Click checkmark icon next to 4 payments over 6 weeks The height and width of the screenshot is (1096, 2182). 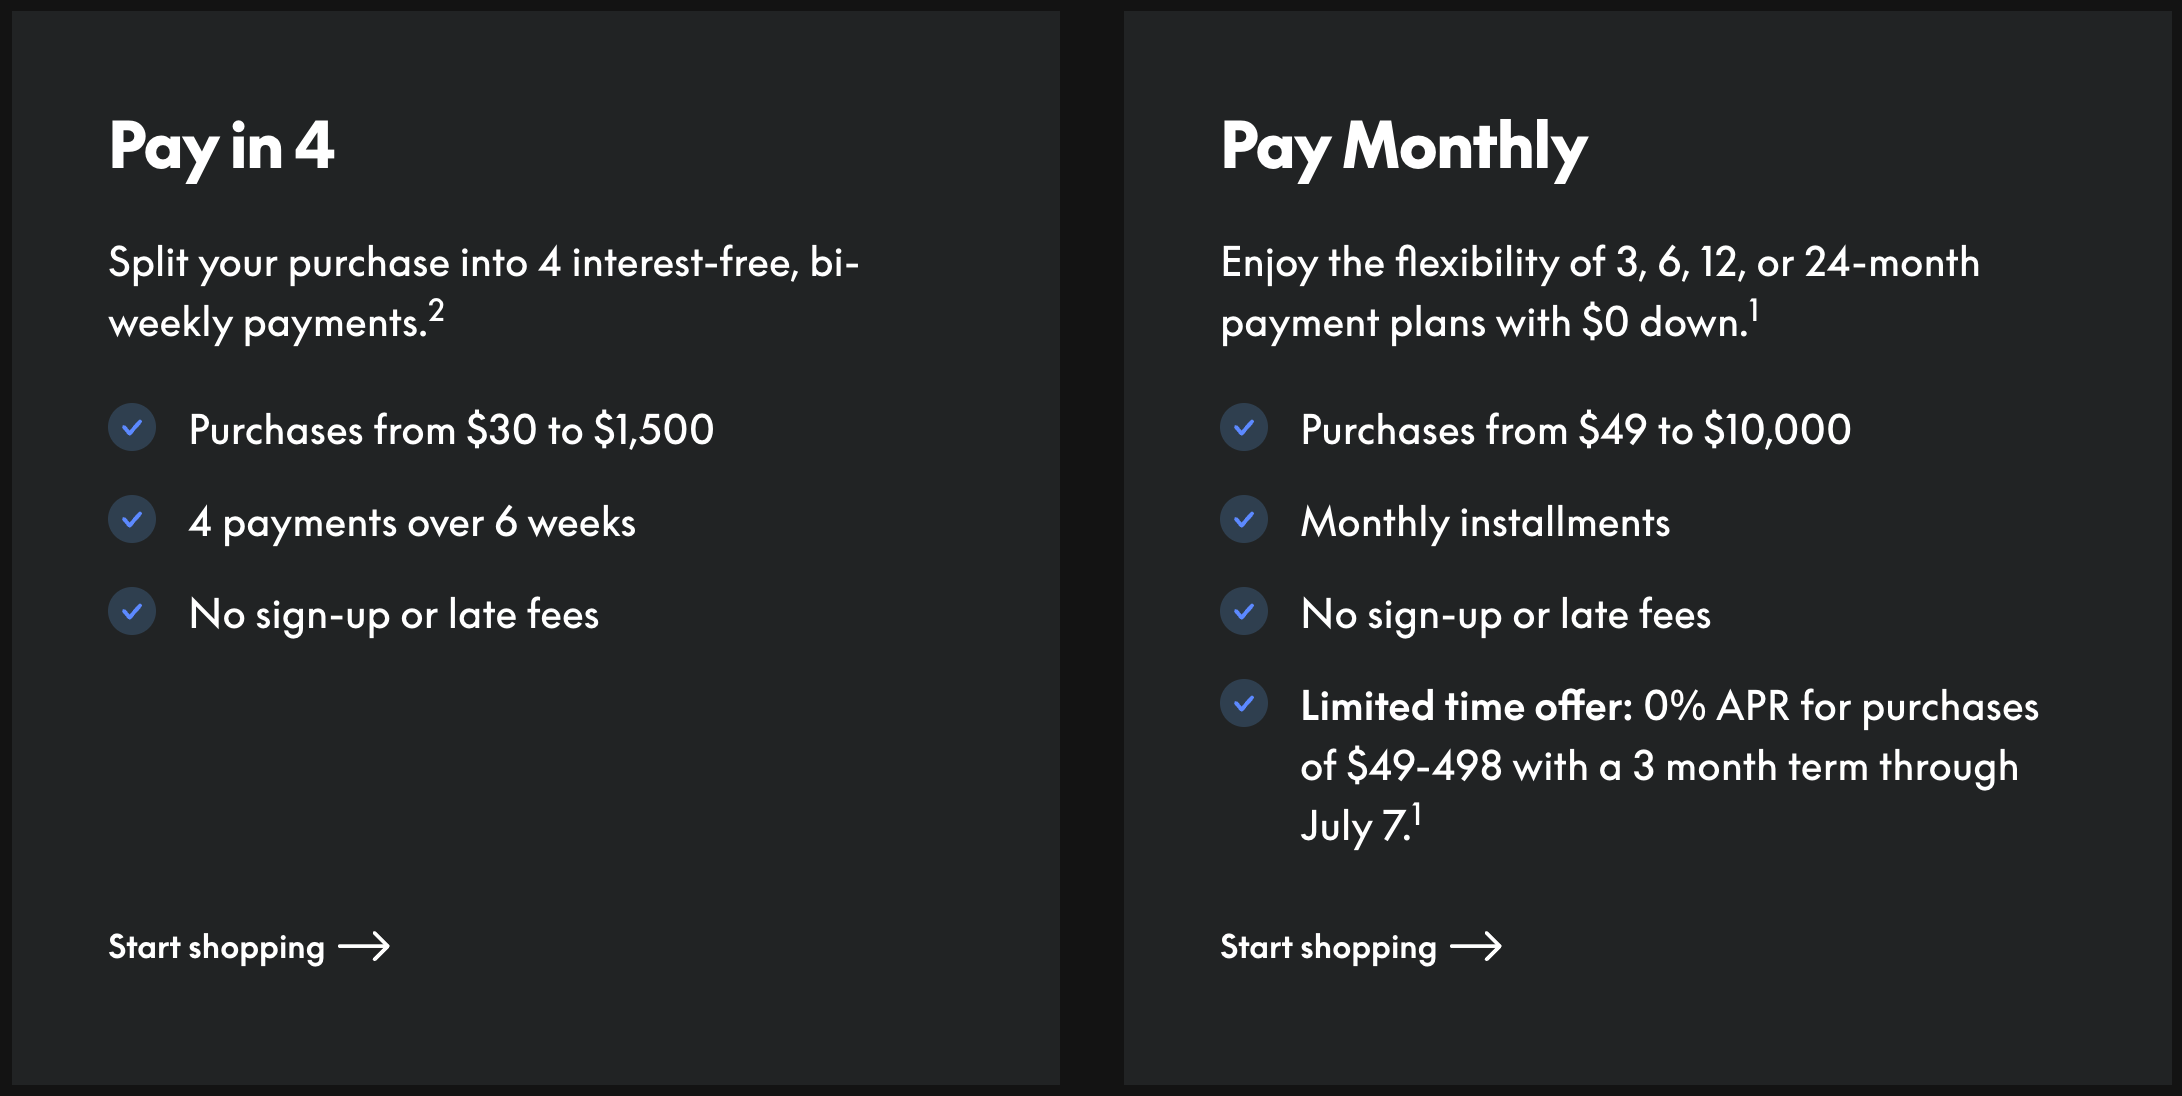pyautogui.click(x=132, y=520)
